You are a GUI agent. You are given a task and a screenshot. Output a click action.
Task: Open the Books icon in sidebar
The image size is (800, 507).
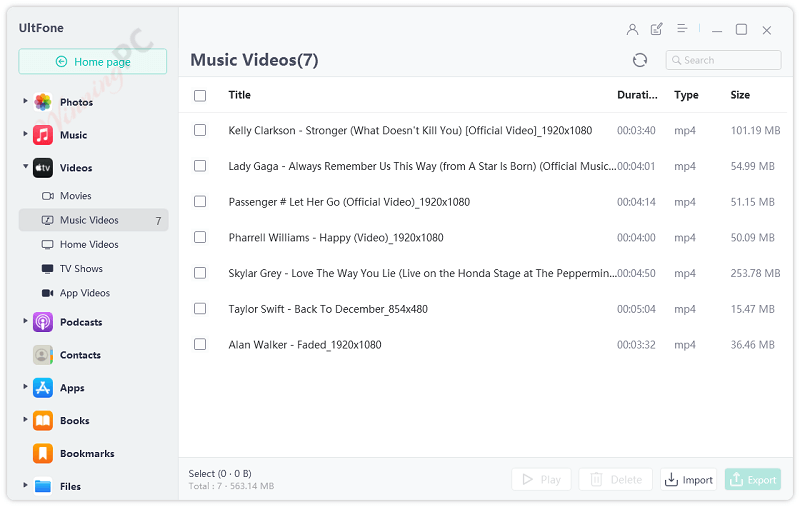(x=43, y=421)
